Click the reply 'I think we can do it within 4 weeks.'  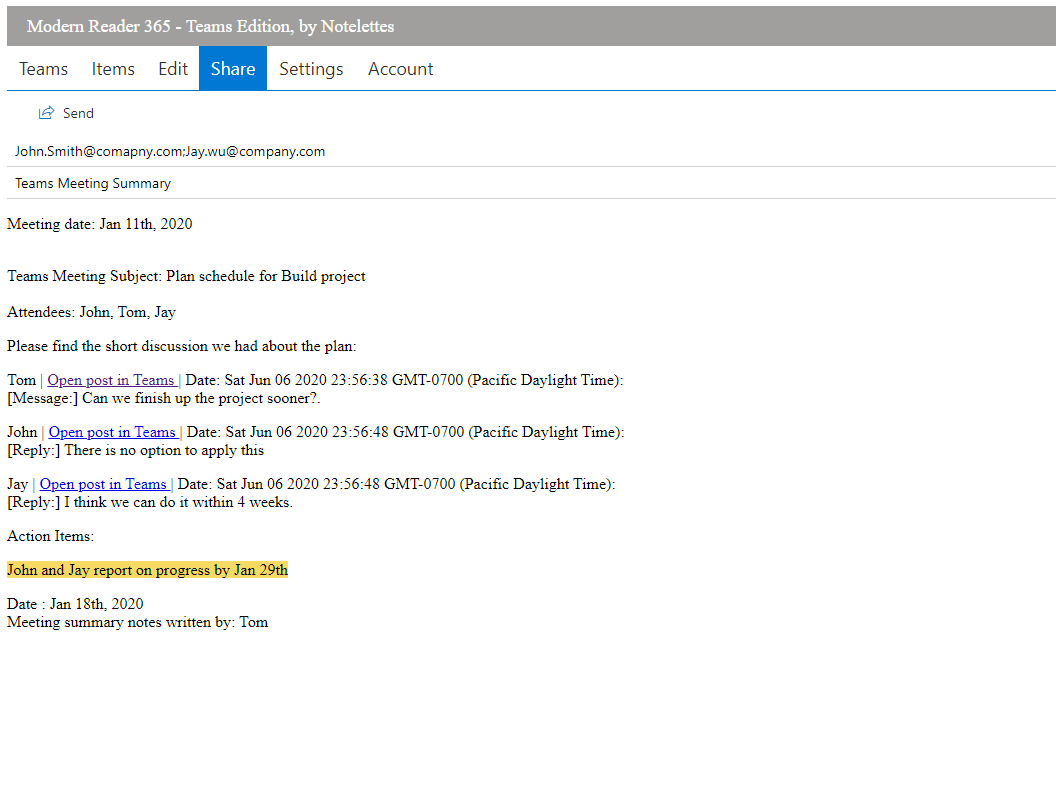(x=178, y=502)
